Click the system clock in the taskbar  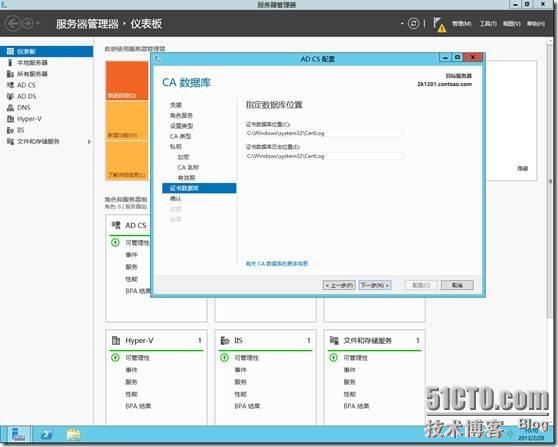tap(531, 435)
